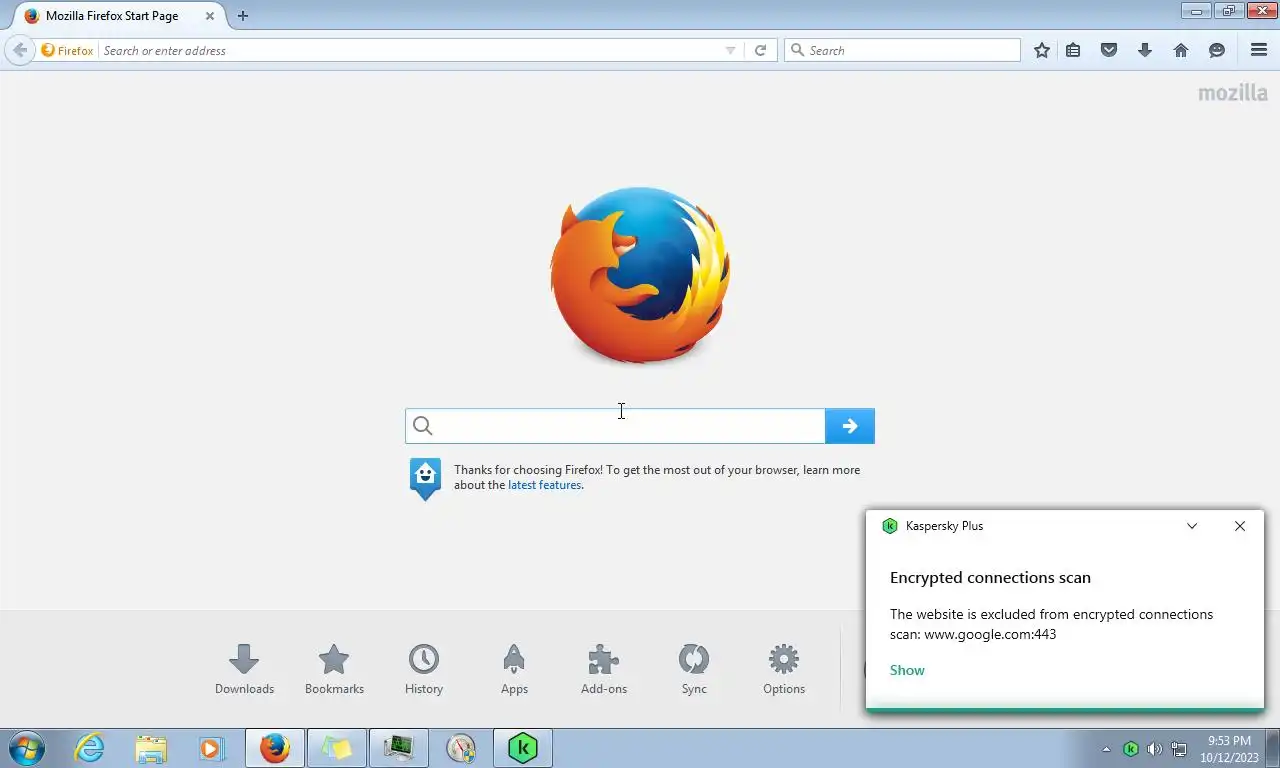This screenshot has height=768, width=1280.
Task: Show hidden system tray icons
Action: tap(1106, 749)
